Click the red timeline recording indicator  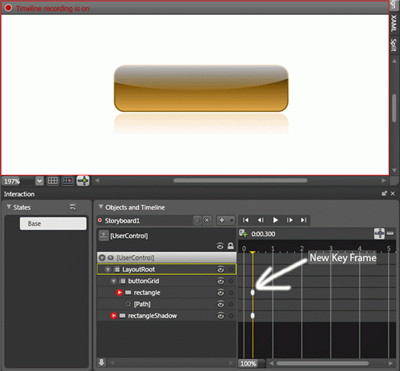tap(8, 8)
